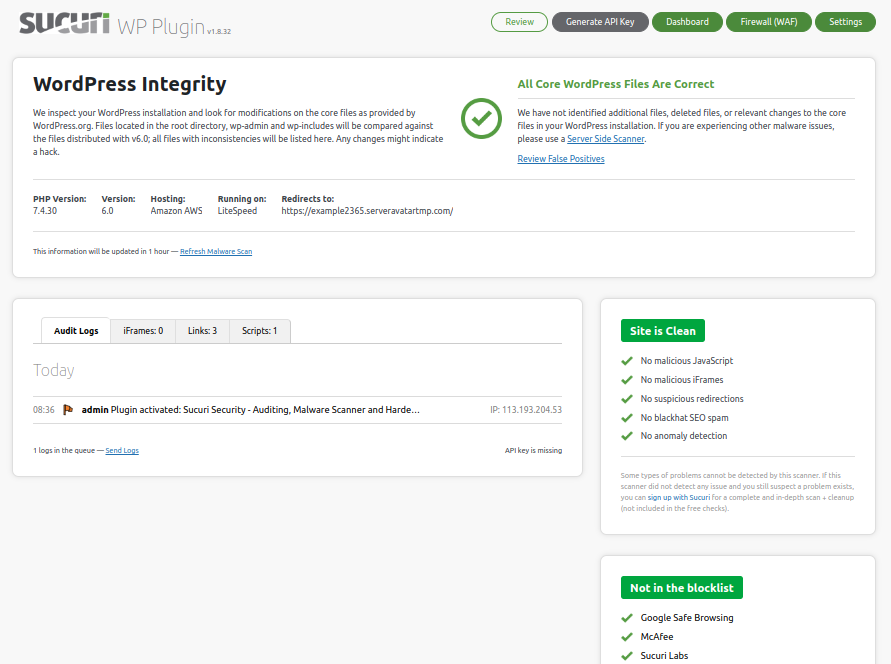The image size is (891, 664).
Task: Go to the Dashboard
Action: click(687, 22)
